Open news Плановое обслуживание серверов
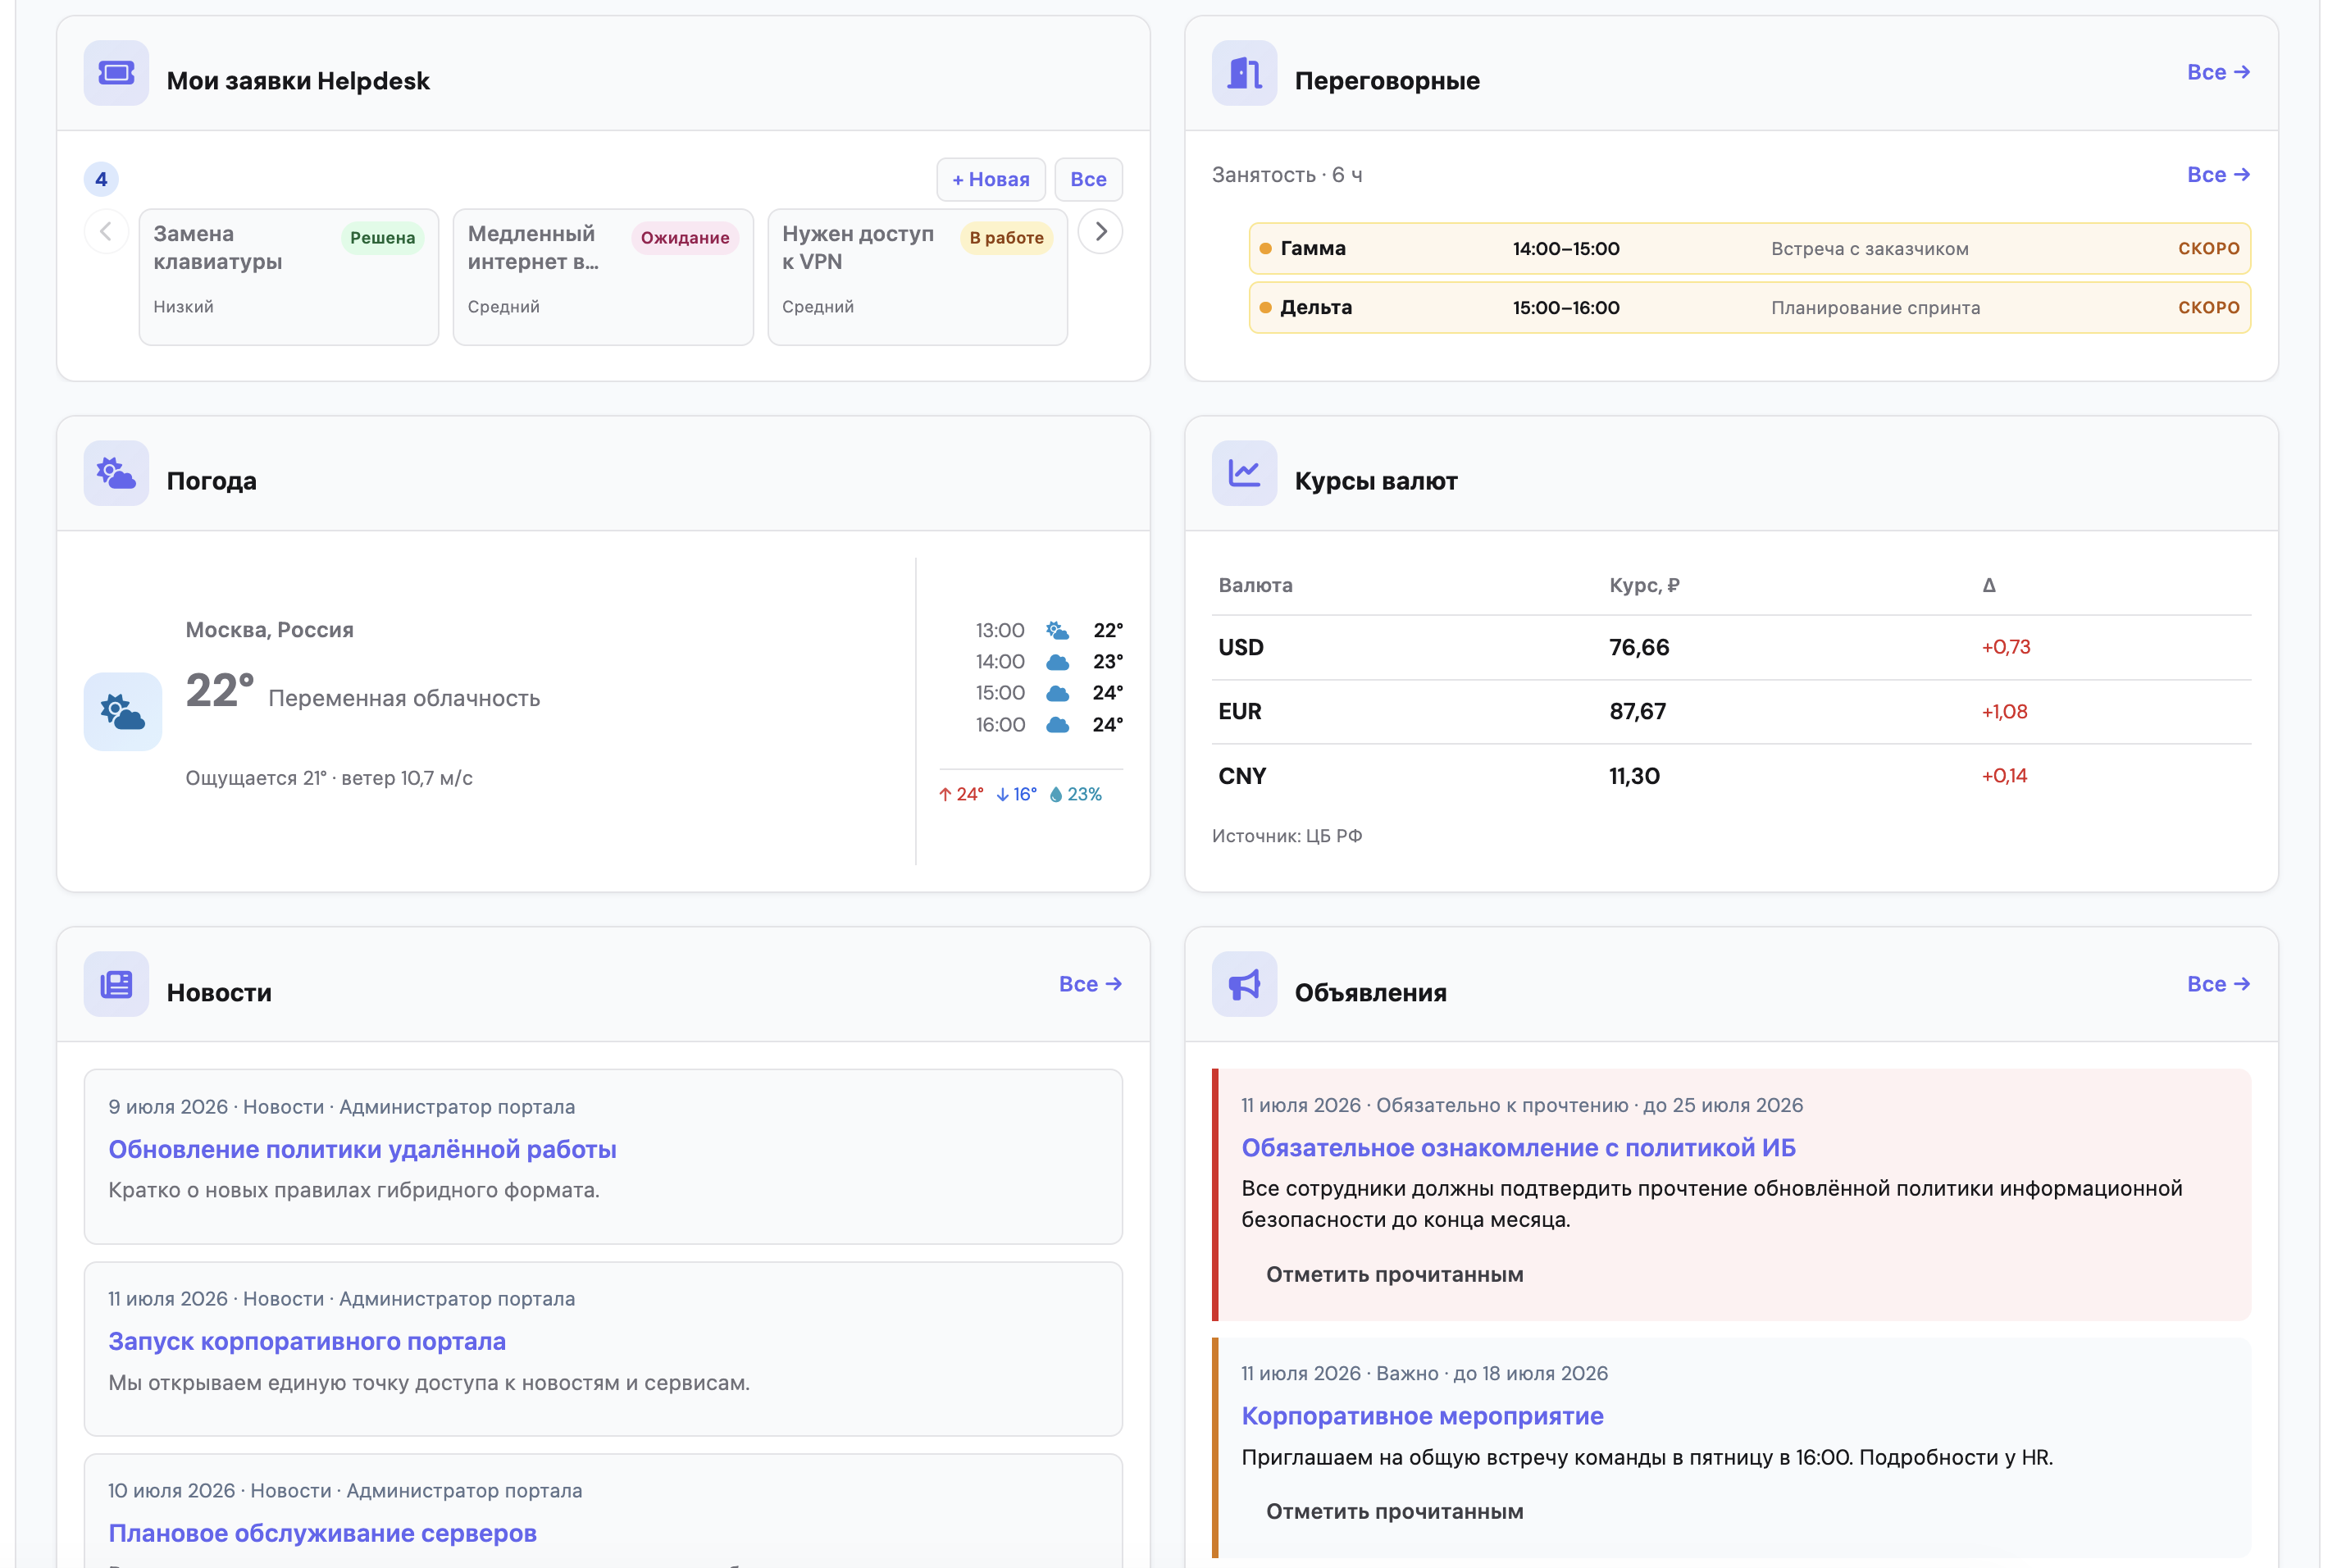This screenshot has height=1568, width=2337. (x=322, y=1534)
